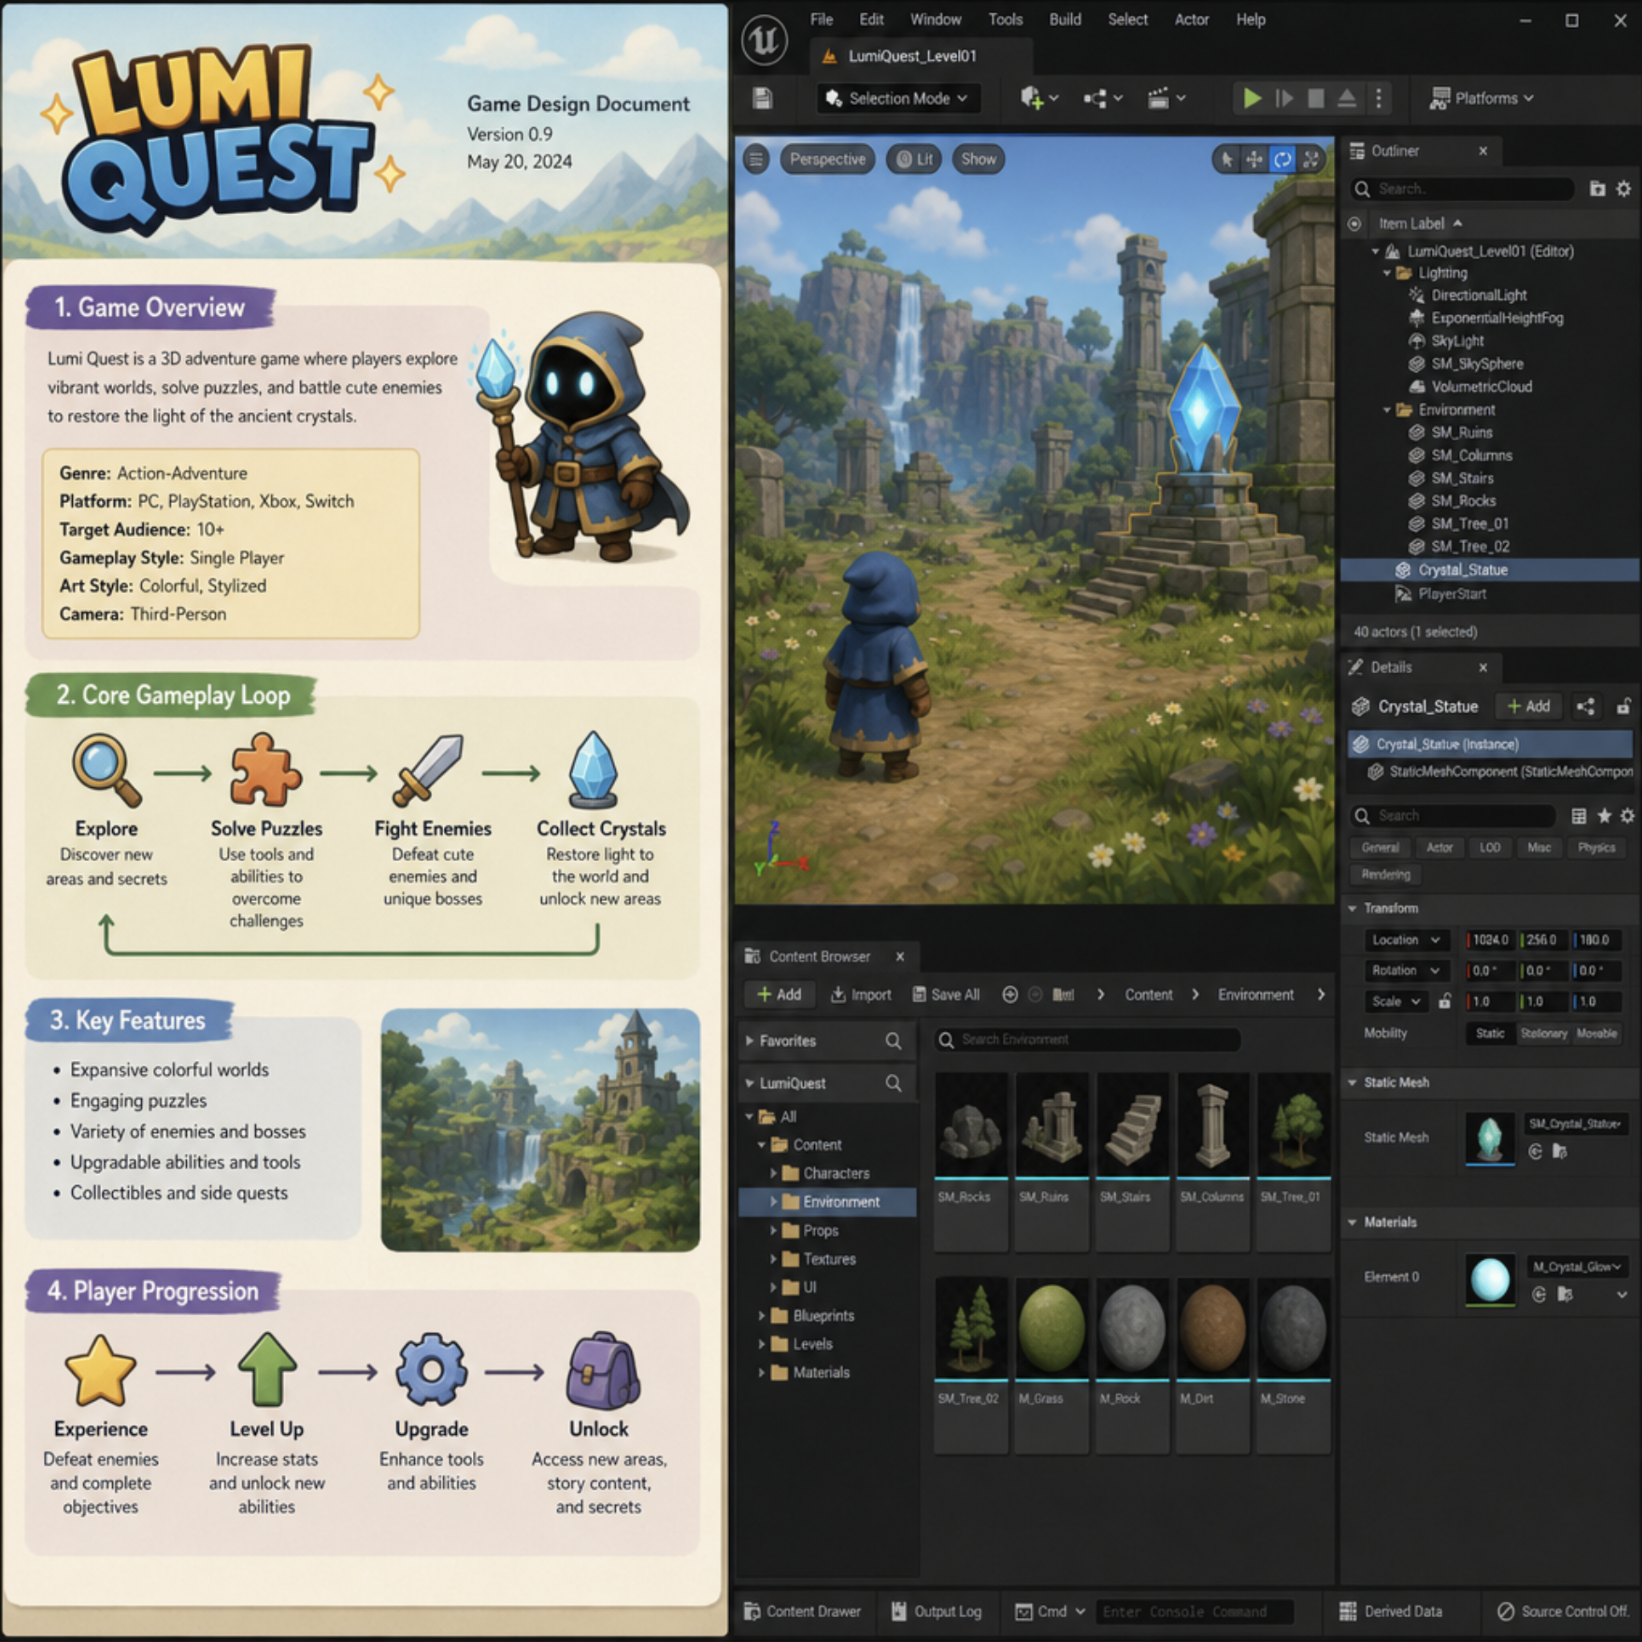Viewport: 1642px width, 1642px height.
Task: Open the Window menu
Action: 935,19
